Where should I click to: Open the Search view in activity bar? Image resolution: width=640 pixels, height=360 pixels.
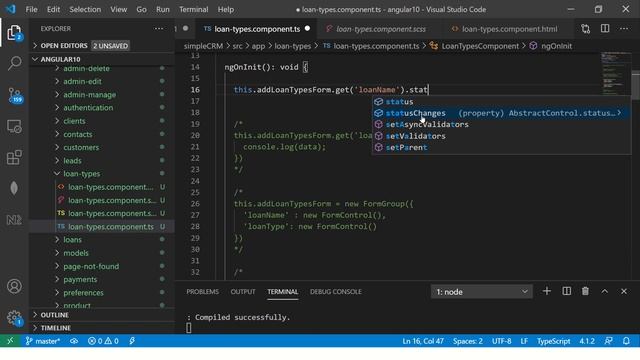click(x=14, y=63)
